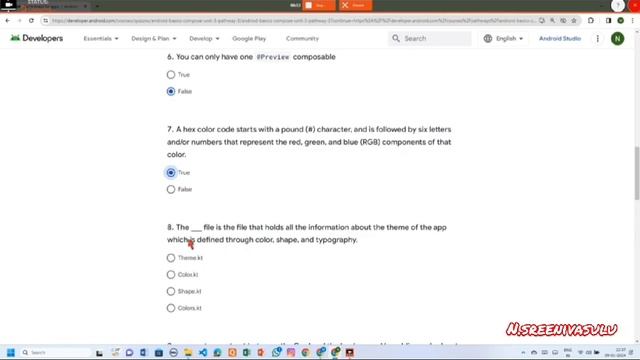The height and width of the screenshot is (360, 640).
Task: Click the screen recorder icon in taskbar
Action: [x=350, y=352]
